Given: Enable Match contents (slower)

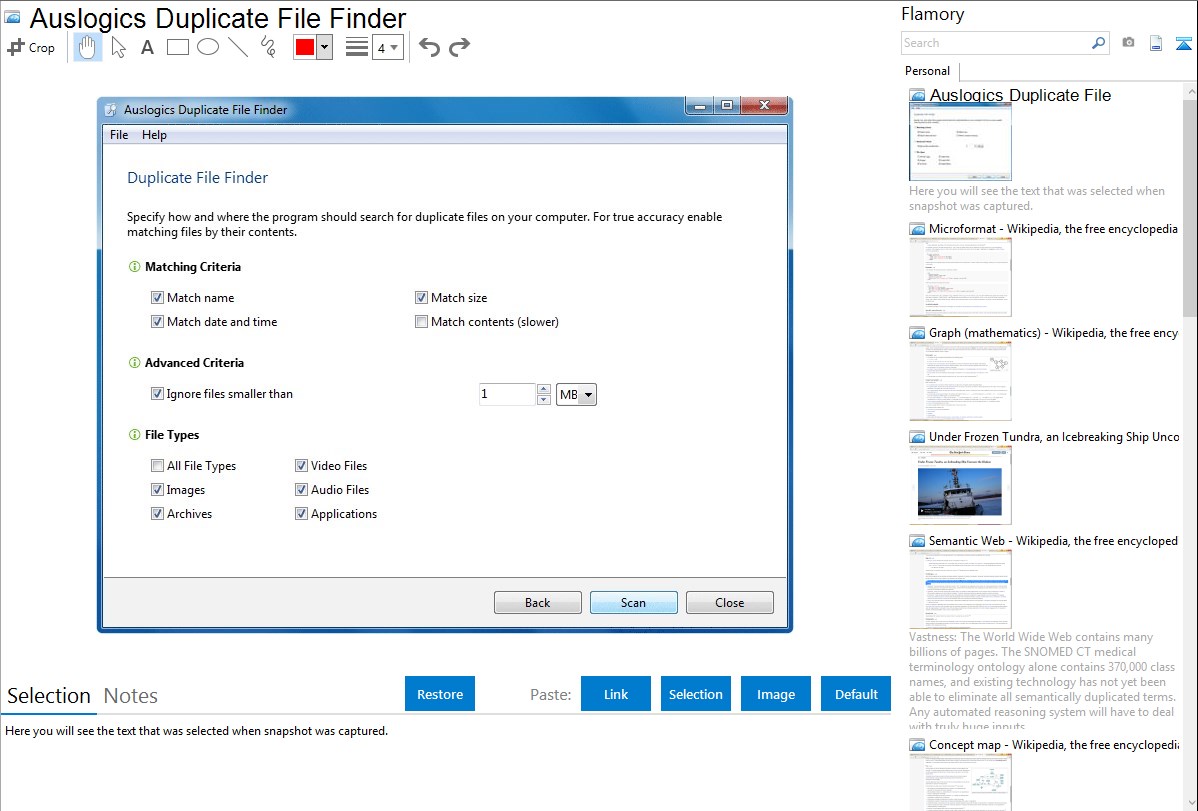Looking at the screenshot, I should pyautogui.click(x=421, y=322).
